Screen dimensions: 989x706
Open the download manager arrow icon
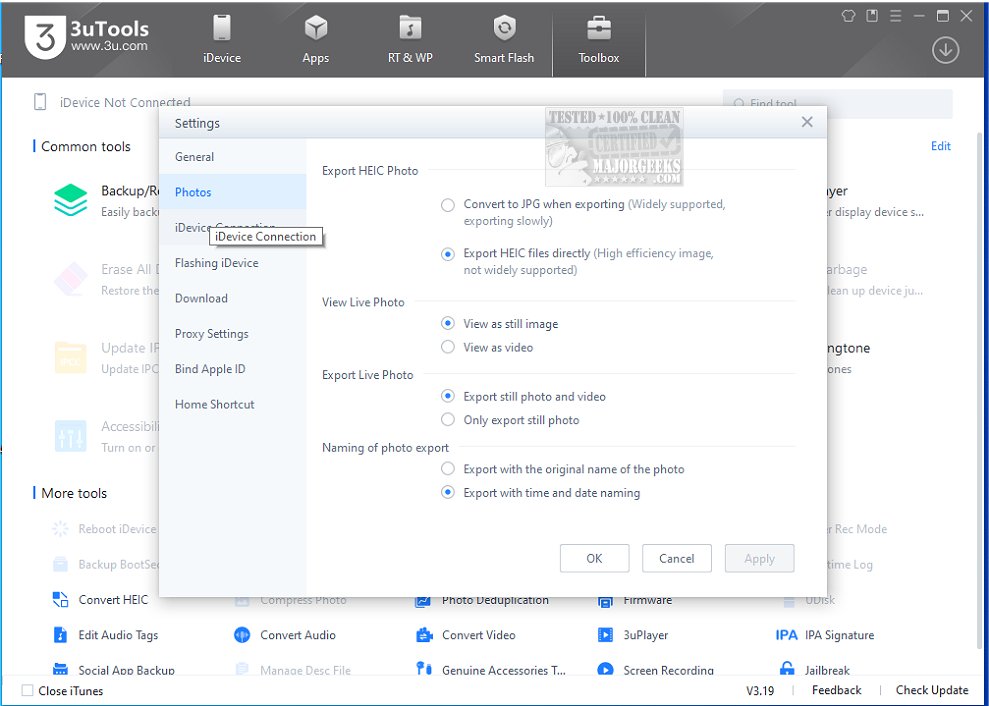(945, 50)
